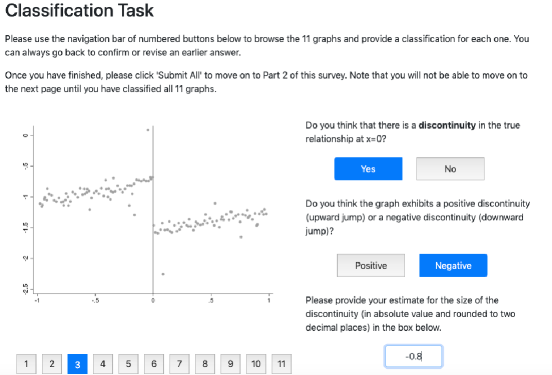Open the last graph, number 11
The height and width of the screenshot is (375, 552).
pyautogui.click(x=281, y=364)
